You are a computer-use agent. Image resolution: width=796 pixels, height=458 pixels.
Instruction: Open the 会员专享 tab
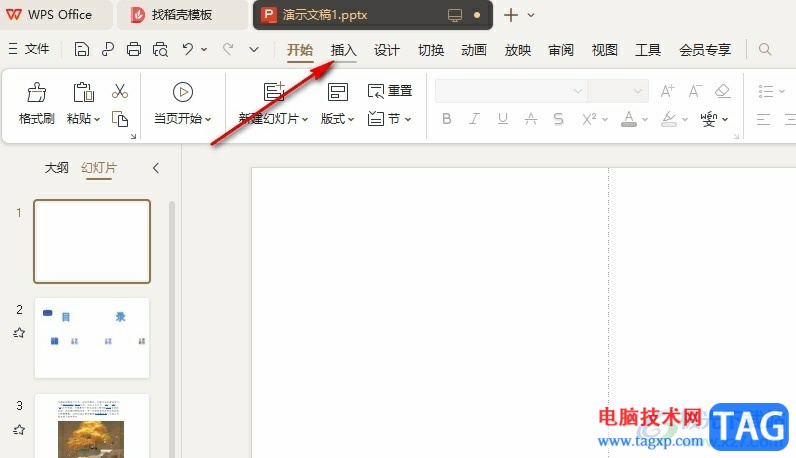(705, 50)
